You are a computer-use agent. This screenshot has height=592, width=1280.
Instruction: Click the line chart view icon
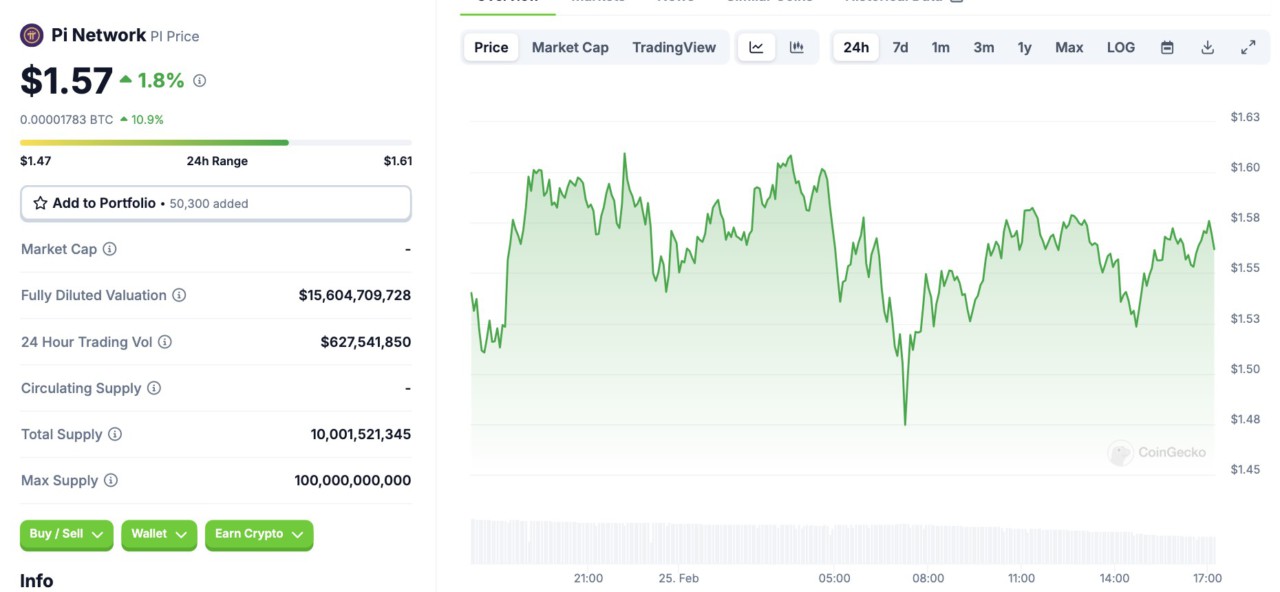coord(756,47)
